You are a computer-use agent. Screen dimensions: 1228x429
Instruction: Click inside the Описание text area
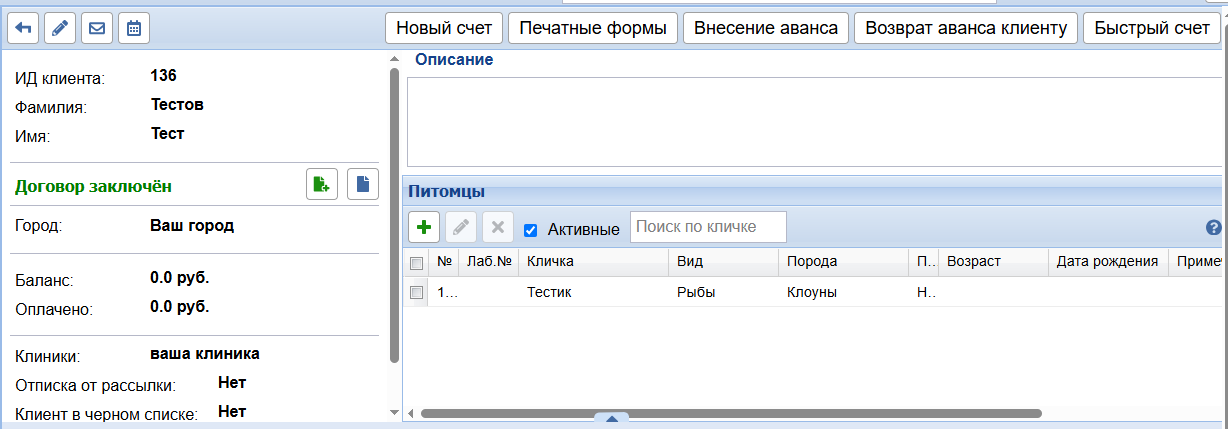click(814, 121)
